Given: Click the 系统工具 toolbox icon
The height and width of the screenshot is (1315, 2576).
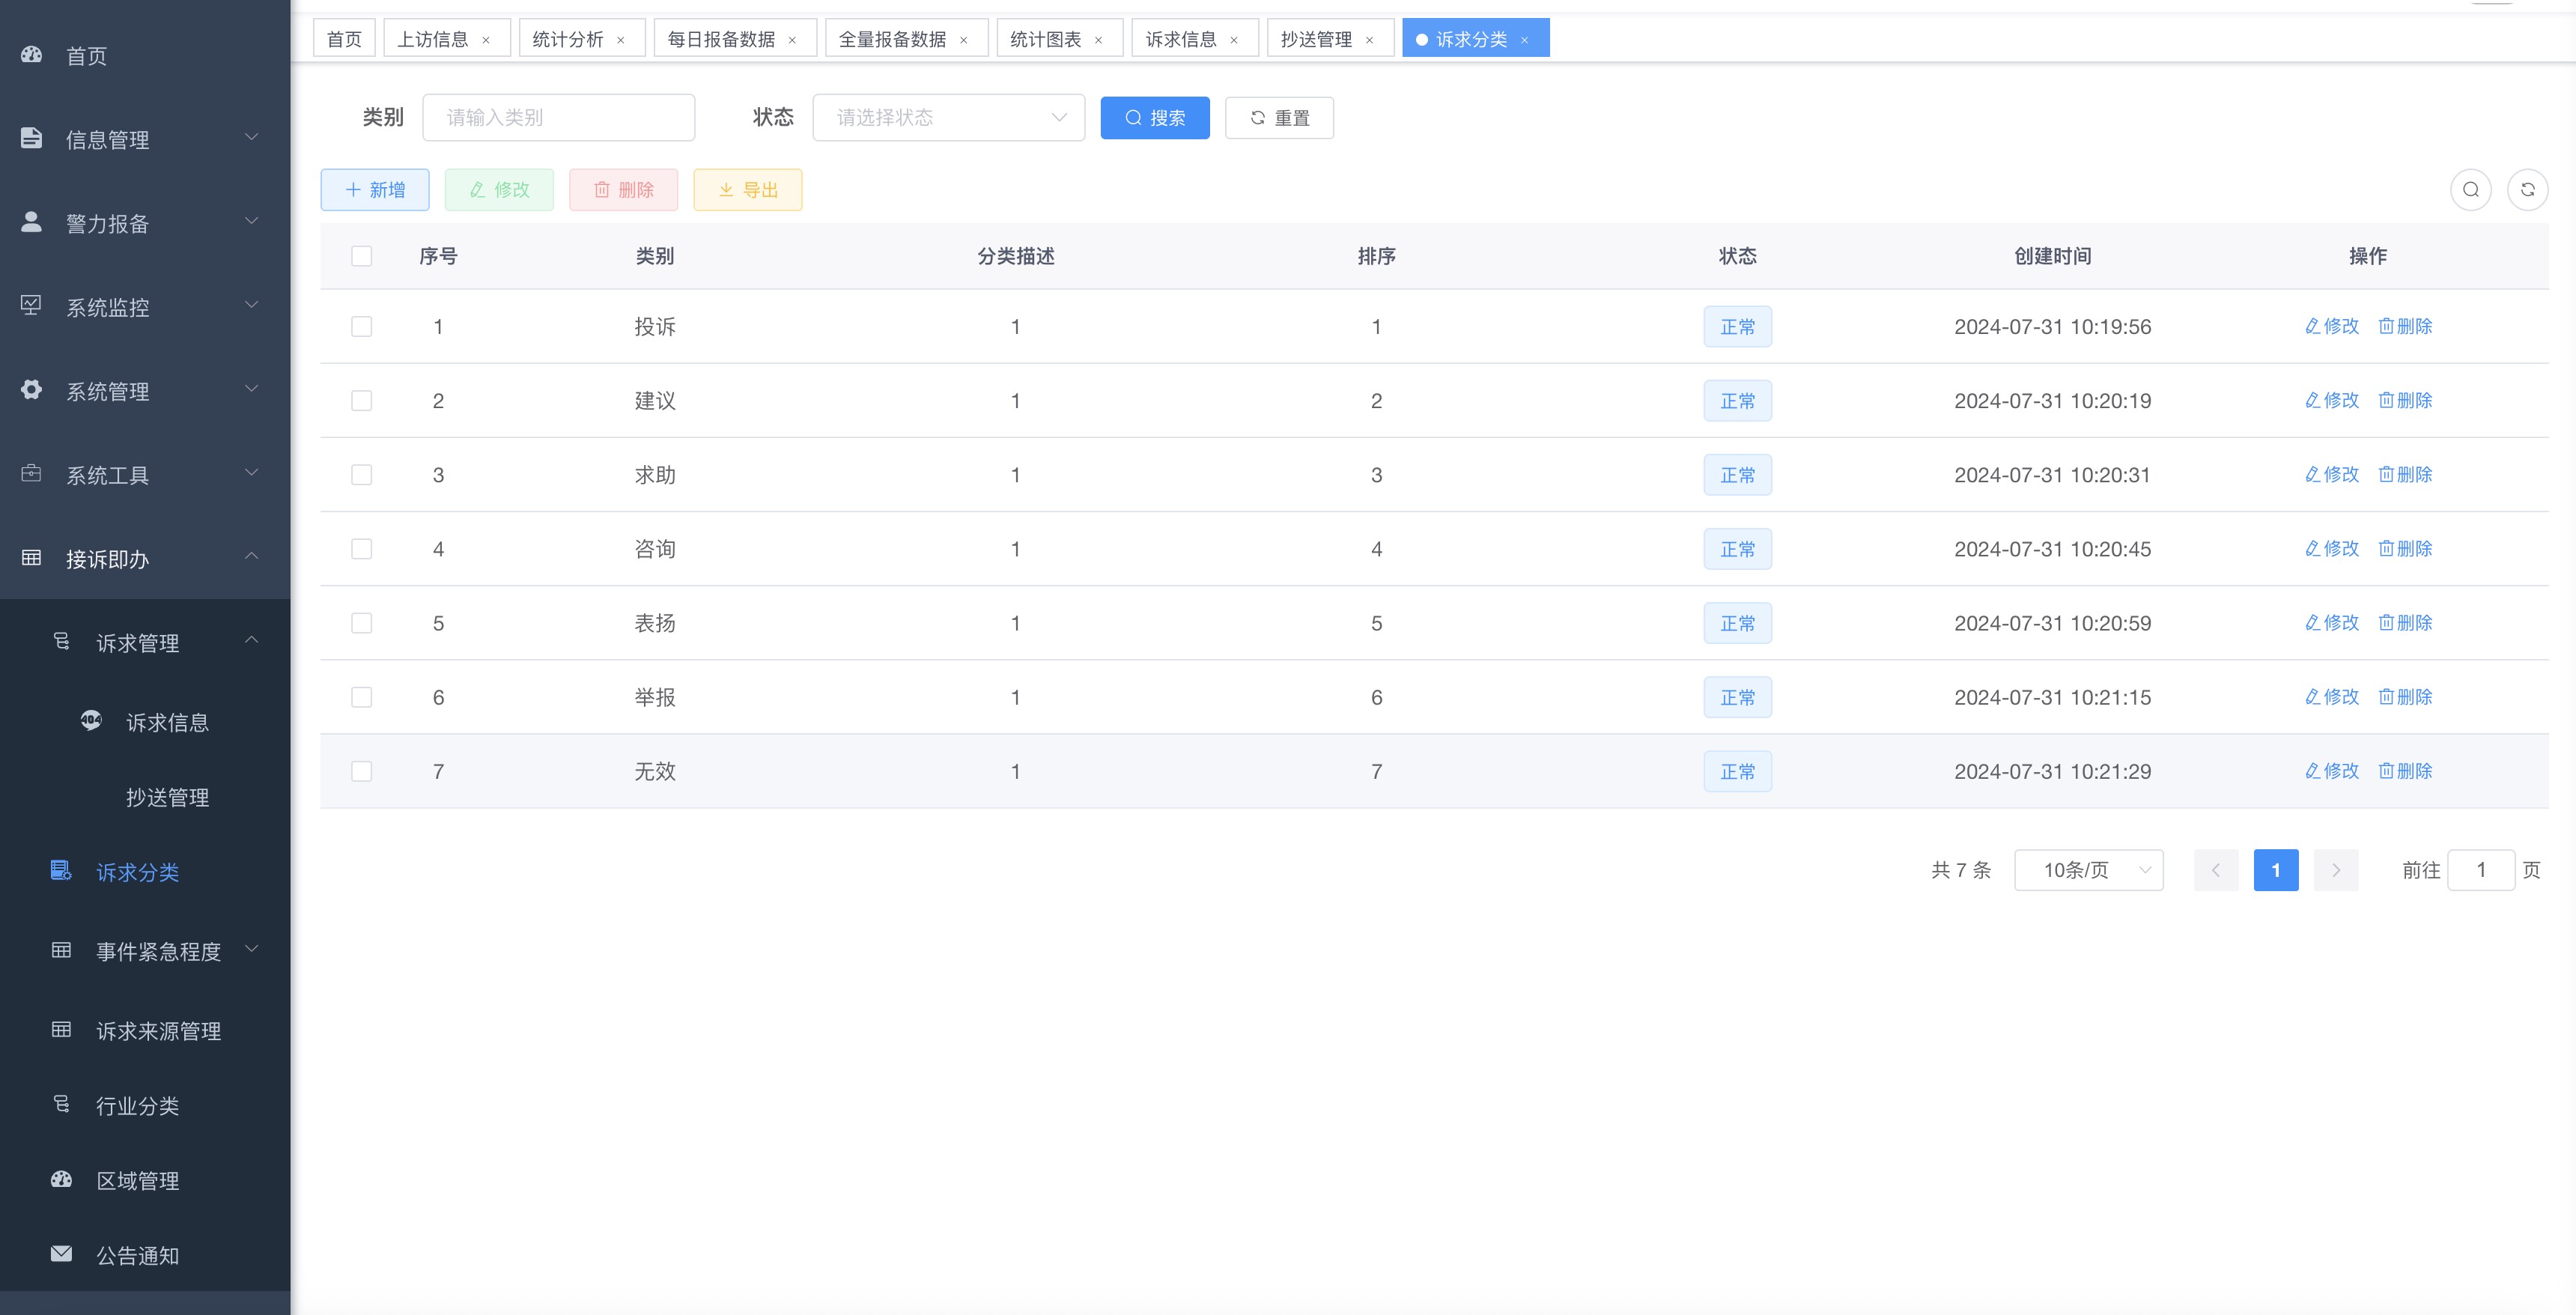Looking at the screenshot, I should [32, 474].
